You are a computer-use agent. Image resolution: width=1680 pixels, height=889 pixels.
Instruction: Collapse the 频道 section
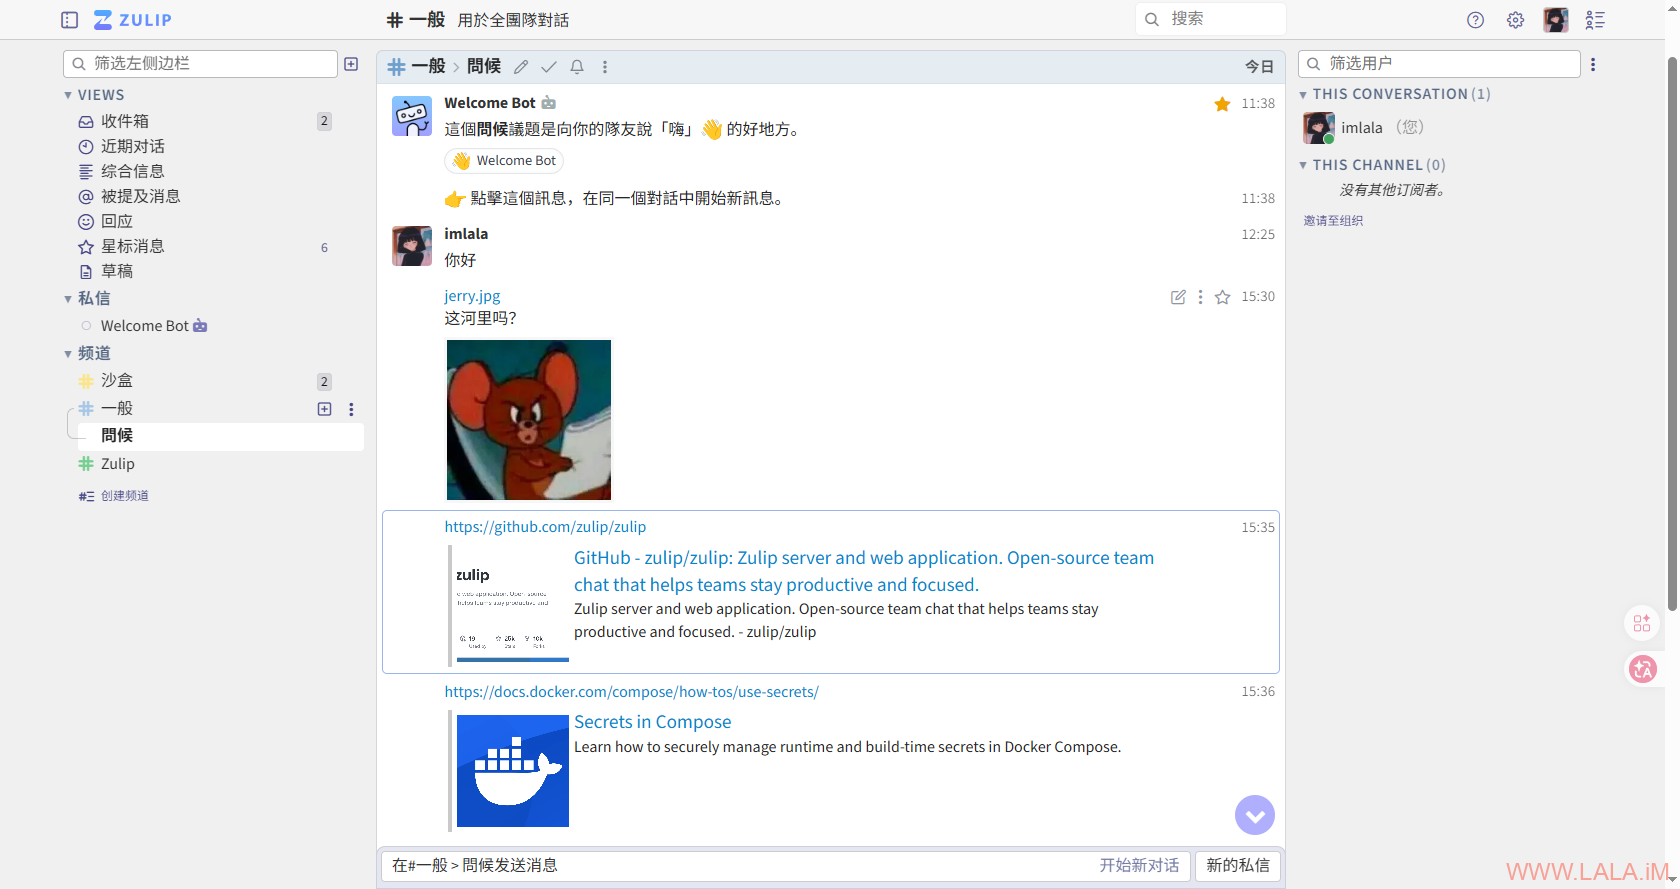[68, 354]
